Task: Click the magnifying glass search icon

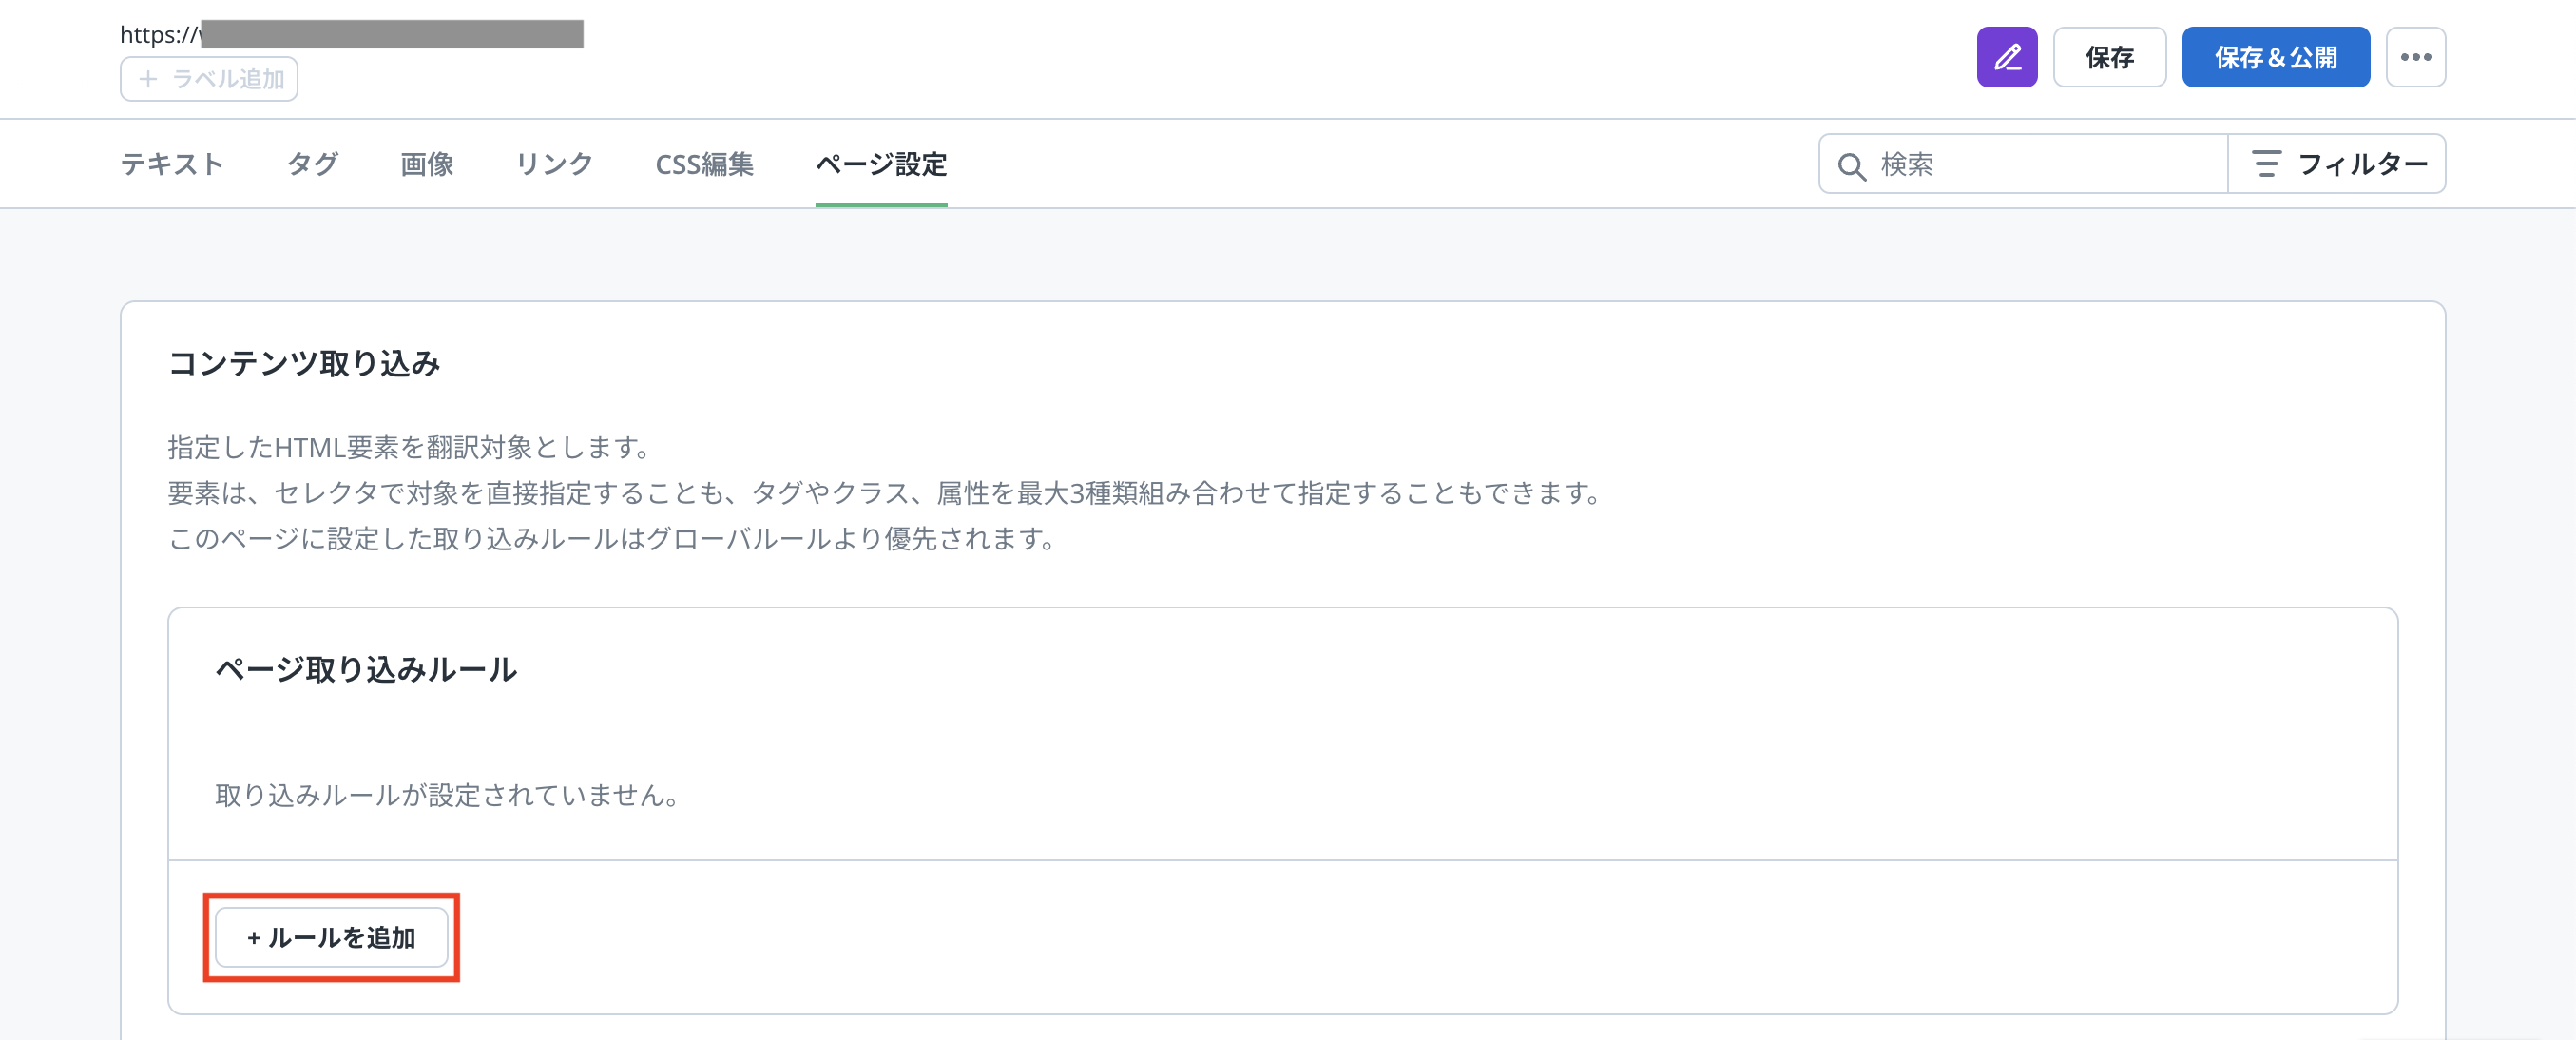Action: click(x=1851, y=165)
